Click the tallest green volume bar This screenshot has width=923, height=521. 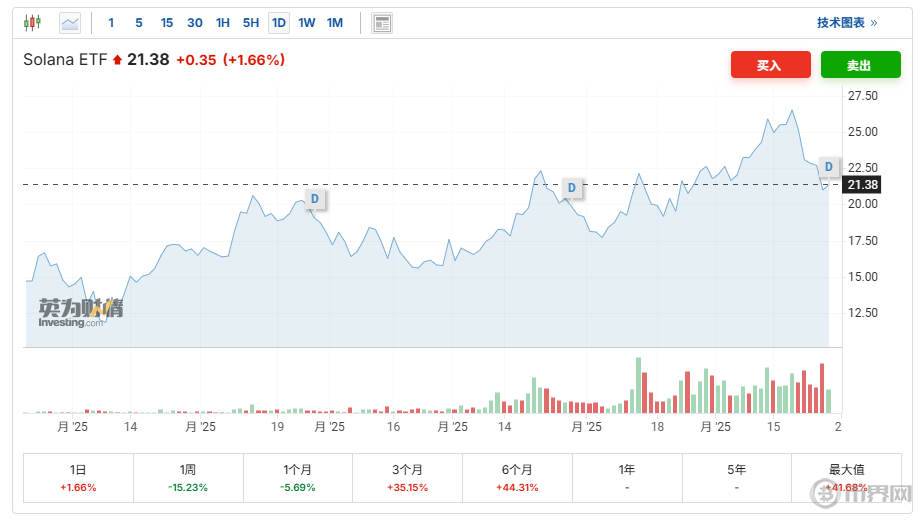pos(637,385)
